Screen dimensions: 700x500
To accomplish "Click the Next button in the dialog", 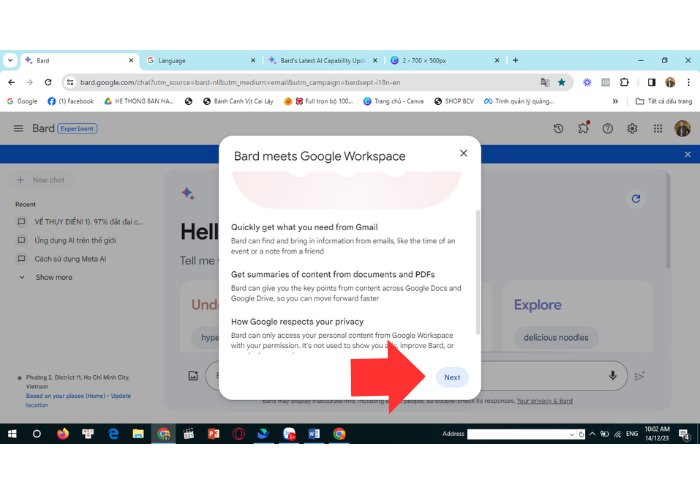I will coord(452,377).
